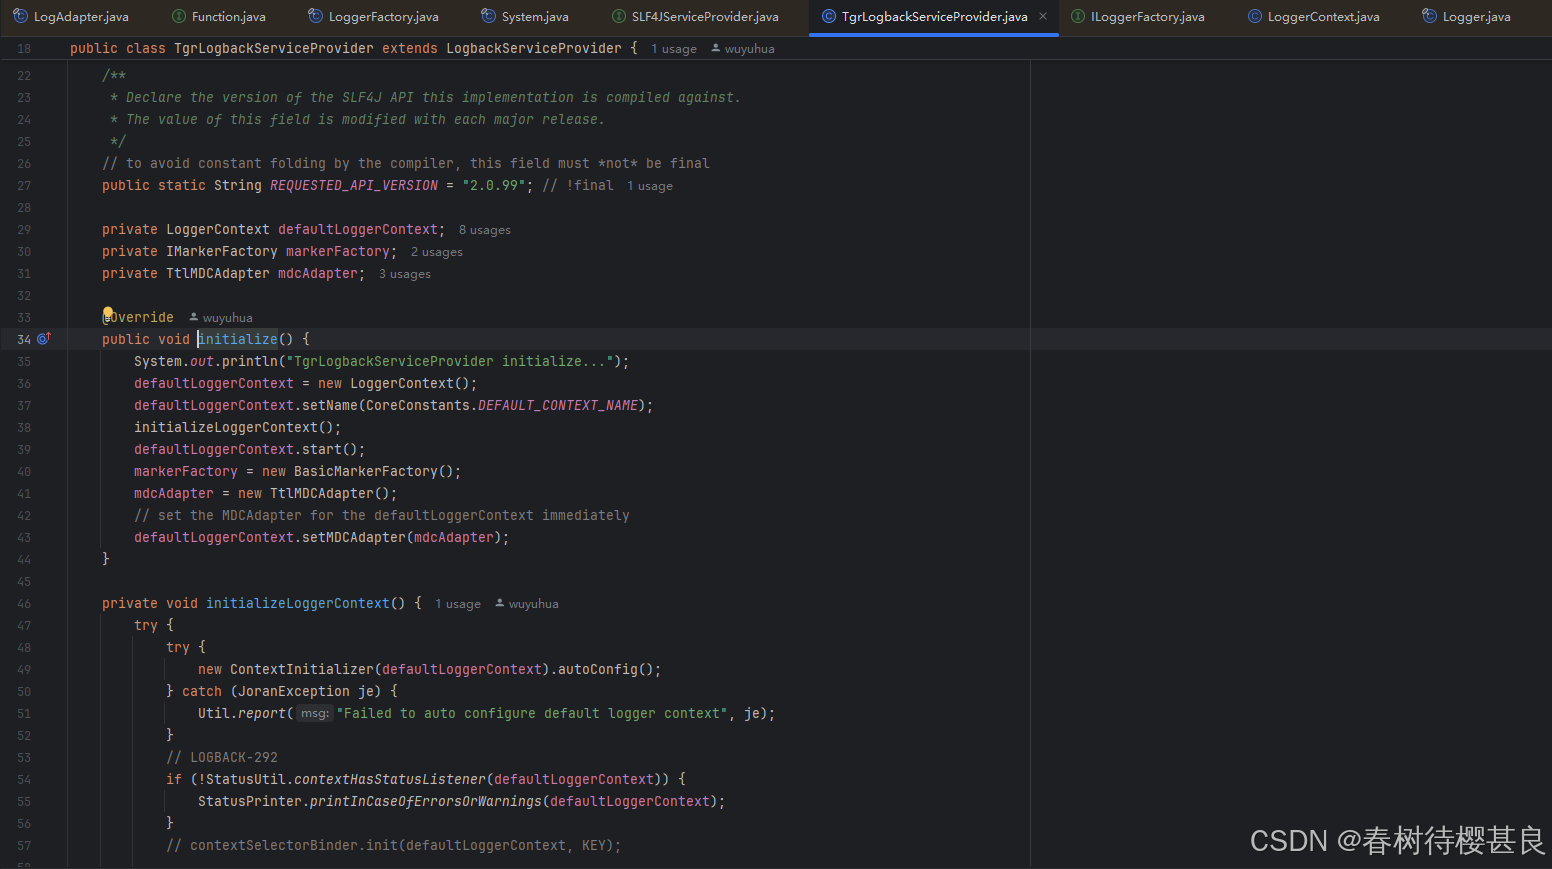1552x869 pixels.
Task: Click the override gutter icon on line 34
Action: point(44,339)
